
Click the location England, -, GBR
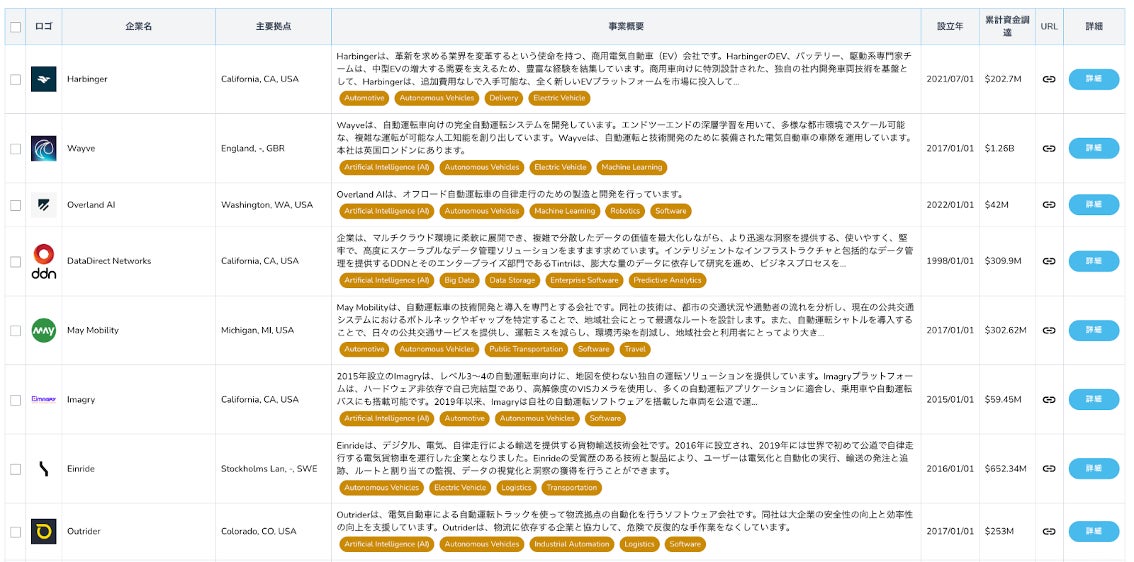253,148
